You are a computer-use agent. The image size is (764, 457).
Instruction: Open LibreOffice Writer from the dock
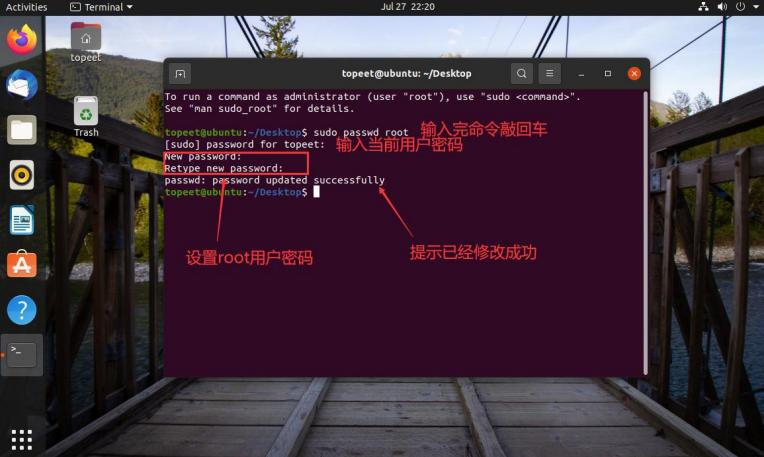[22, 220]
